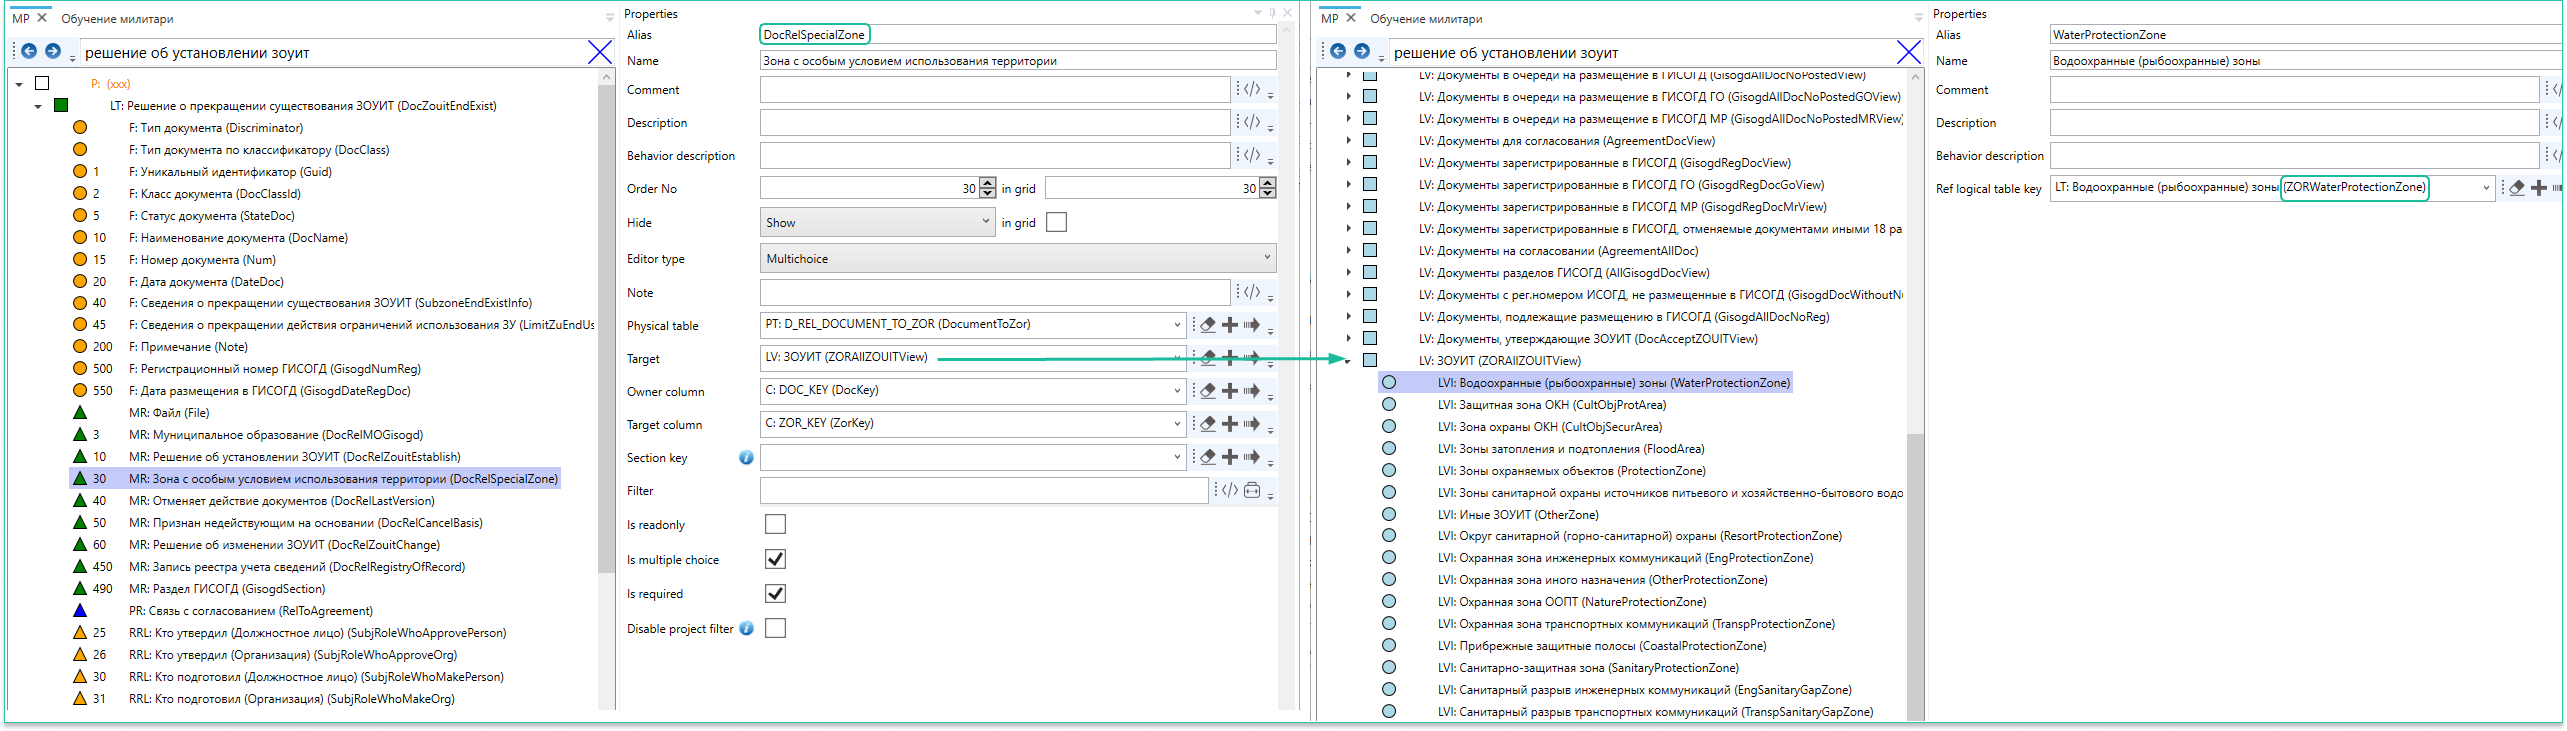Tick checkbox of 'LV: Документы на согласовании (AgreementAllDoc)'
The width and height of the screenshot is (2567, 731).
[x=1370, y=251]
